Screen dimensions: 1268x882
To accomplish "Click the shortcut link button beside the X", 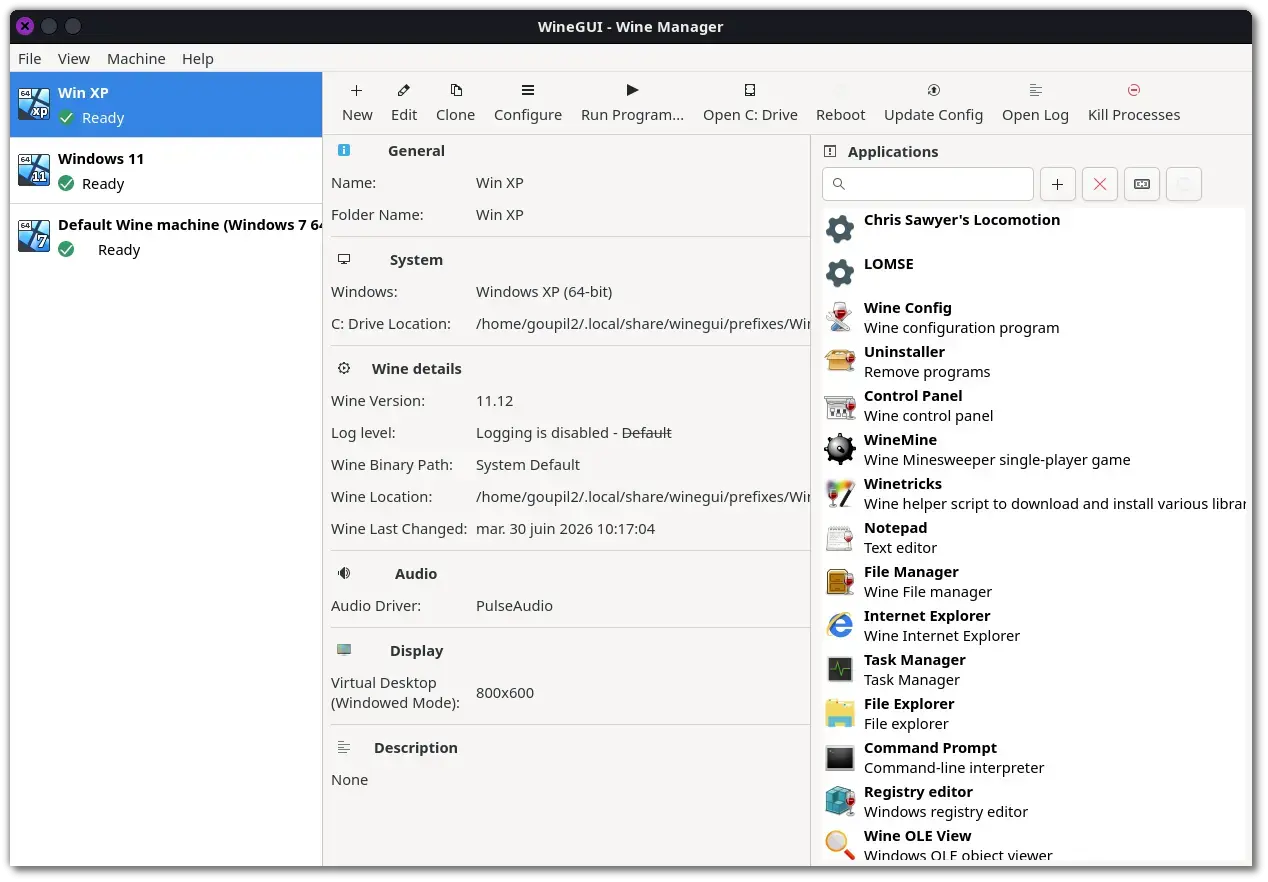I will point(1142,184).
